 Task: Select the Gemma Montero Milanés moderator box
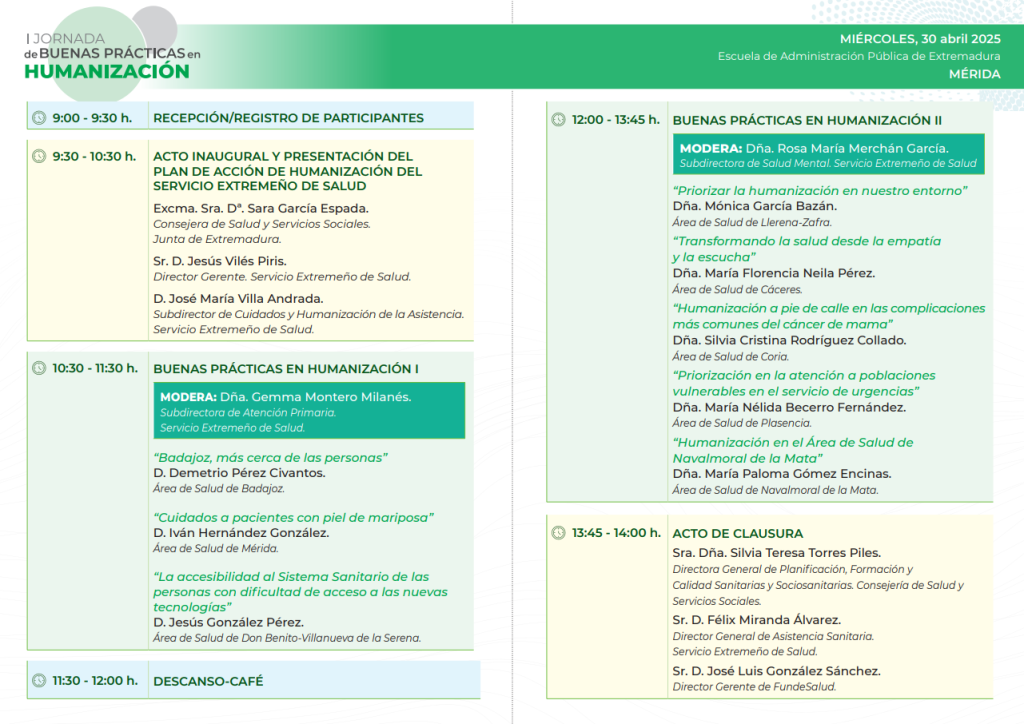click(309, 411)
